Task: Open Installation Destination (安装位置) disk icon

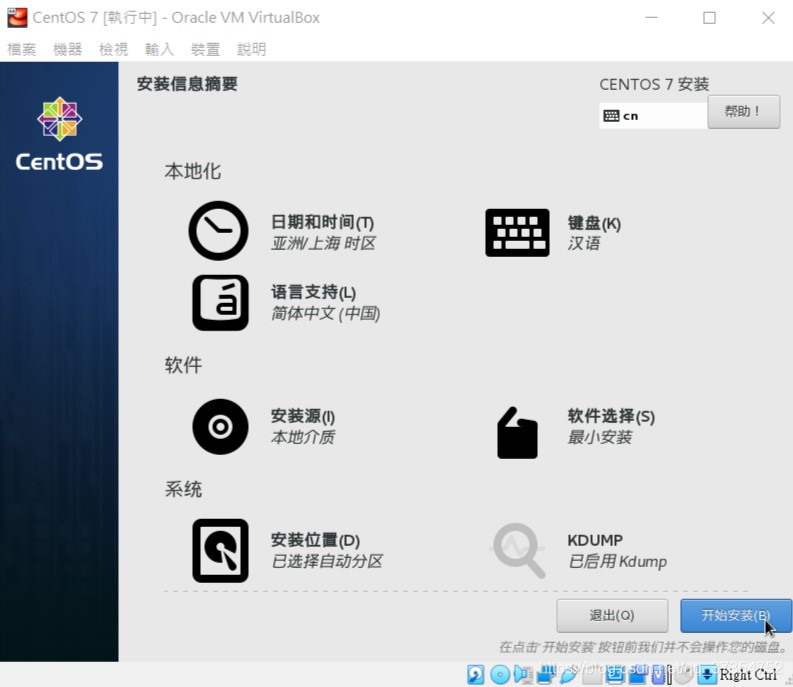Action: 221,550
